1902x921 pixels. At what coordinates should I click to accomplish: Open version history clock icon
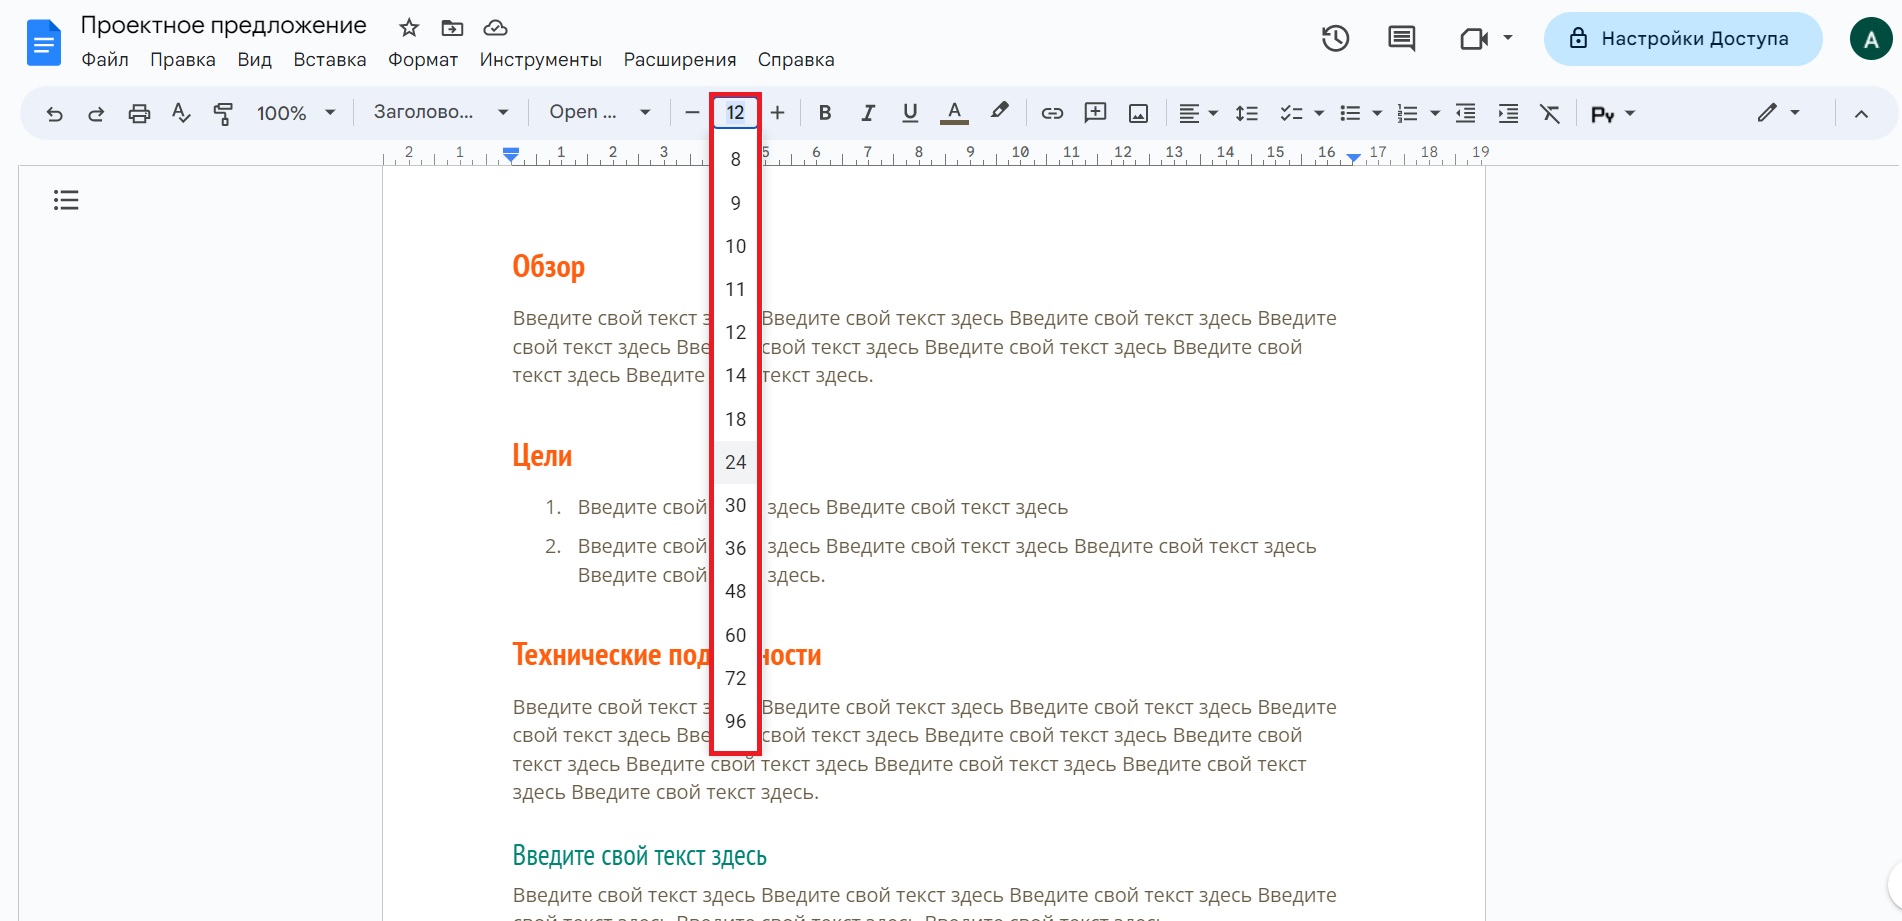click(x=1335, y=39)
